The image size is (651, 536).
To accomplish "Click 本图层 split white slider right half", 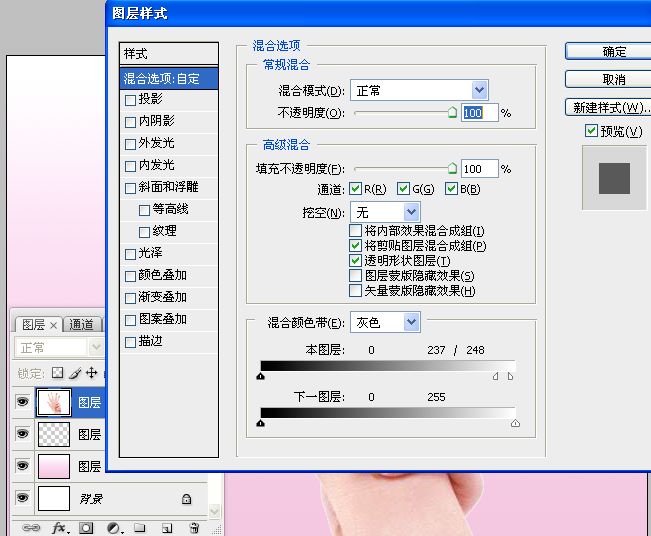I will [x=510, y=376].
